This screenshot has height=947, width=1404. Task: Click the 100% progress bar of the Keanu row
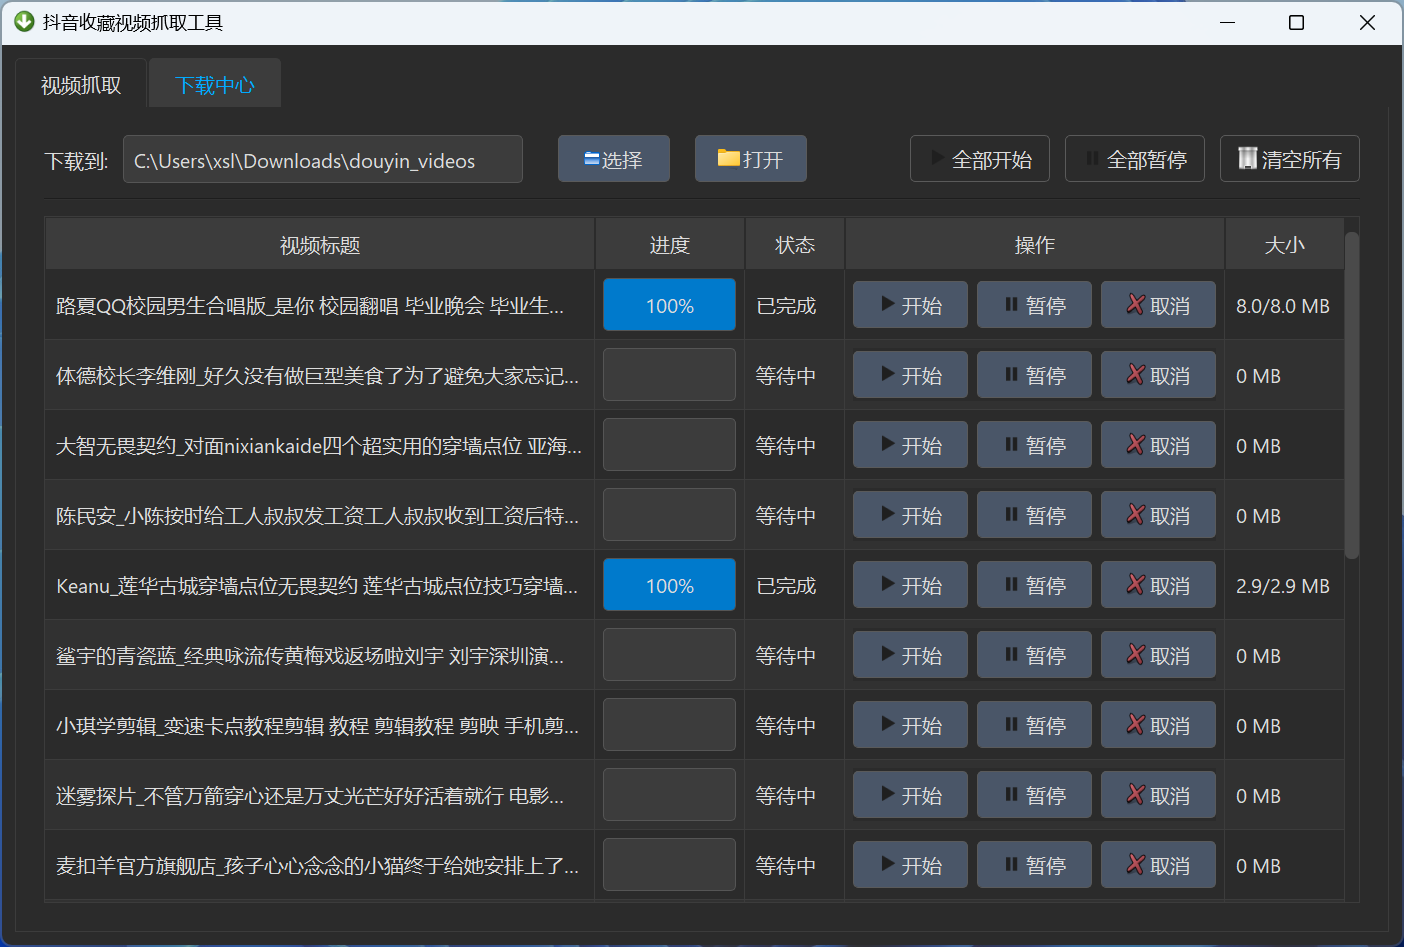669,584
